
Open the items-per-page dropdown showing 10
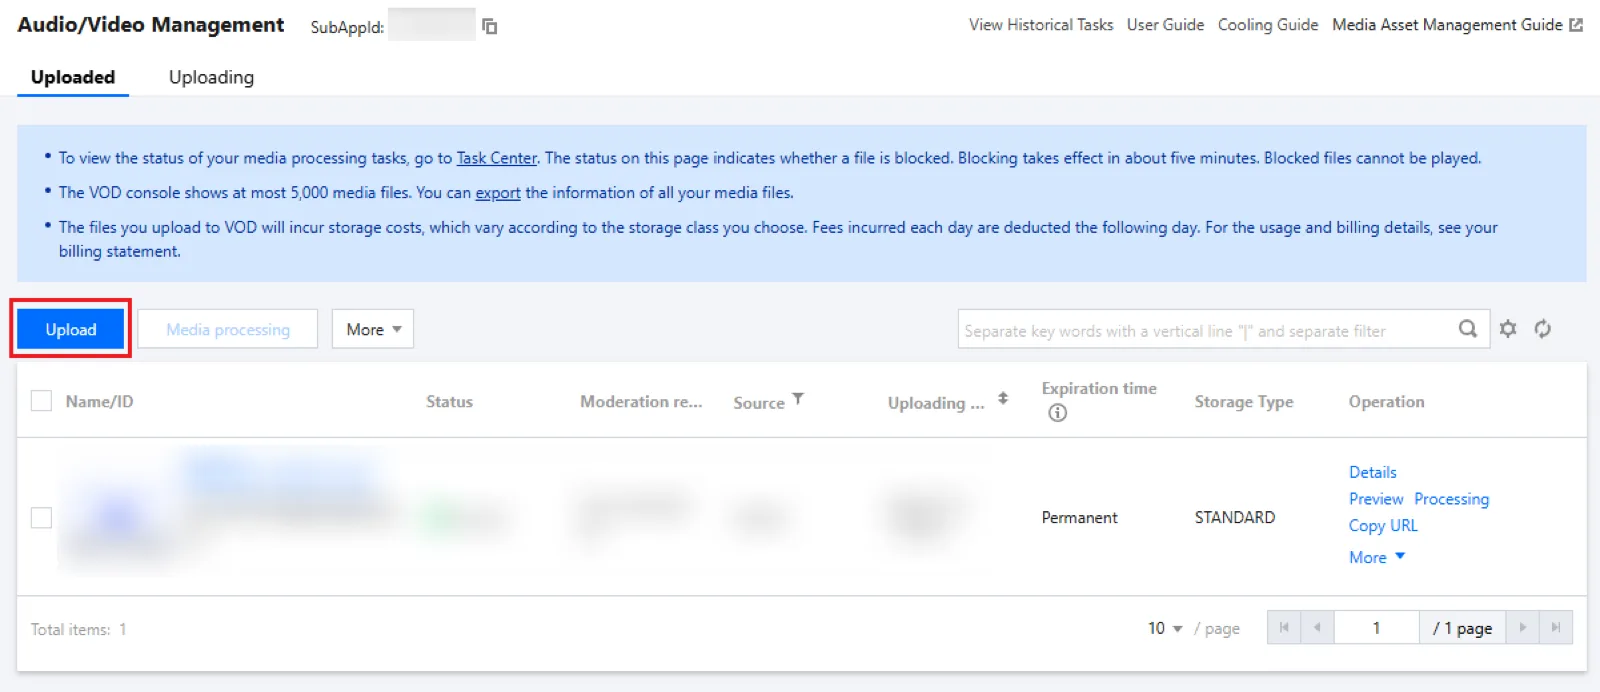click(1165, 628)
